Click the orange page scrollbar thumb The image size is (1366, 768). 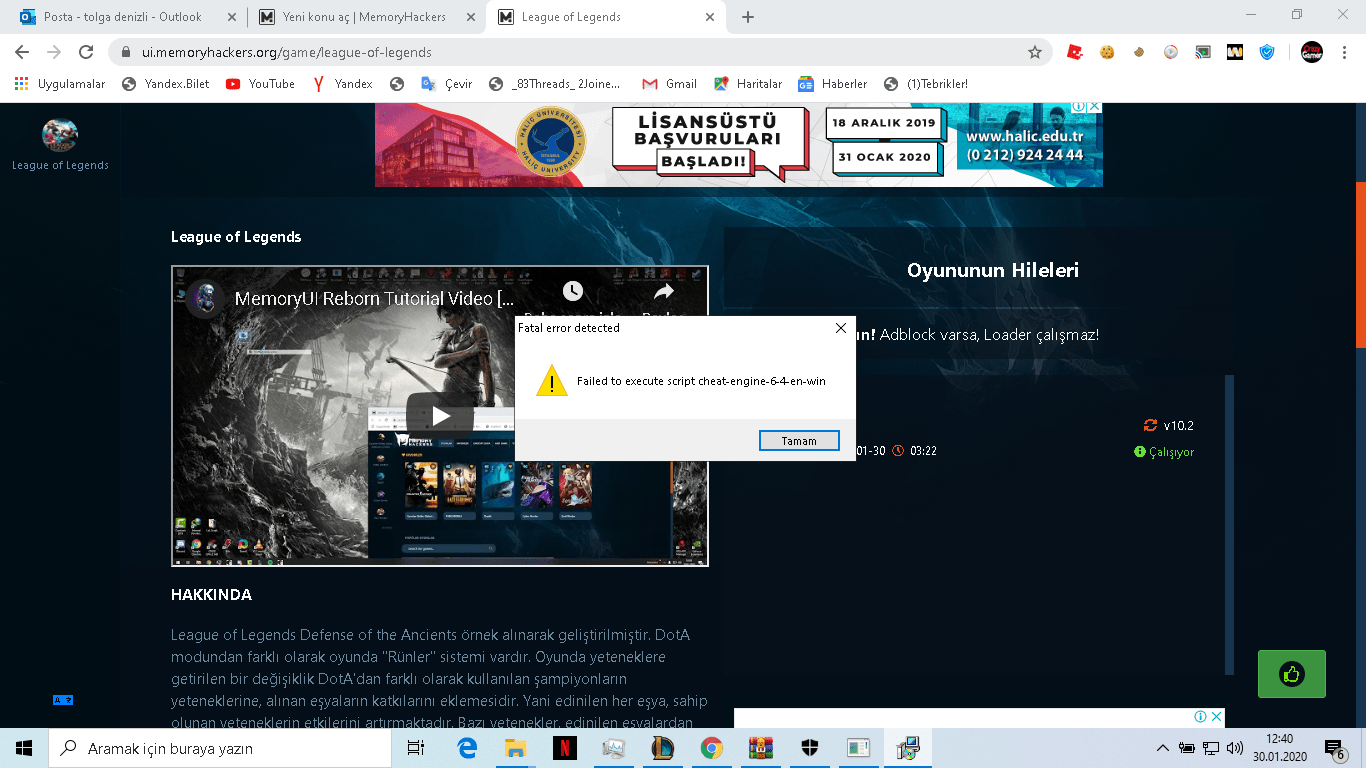1360,264
